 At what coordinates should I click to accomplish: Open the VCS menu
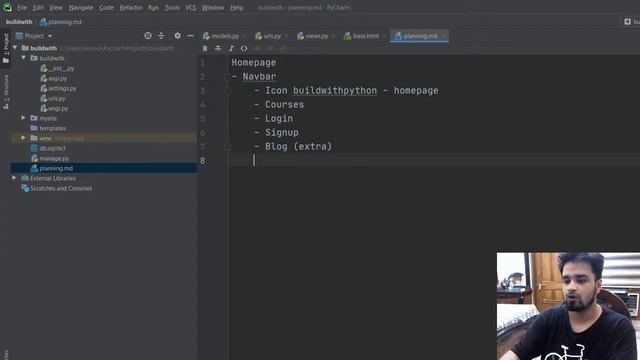pyautogui.click(x=191, y=7)
